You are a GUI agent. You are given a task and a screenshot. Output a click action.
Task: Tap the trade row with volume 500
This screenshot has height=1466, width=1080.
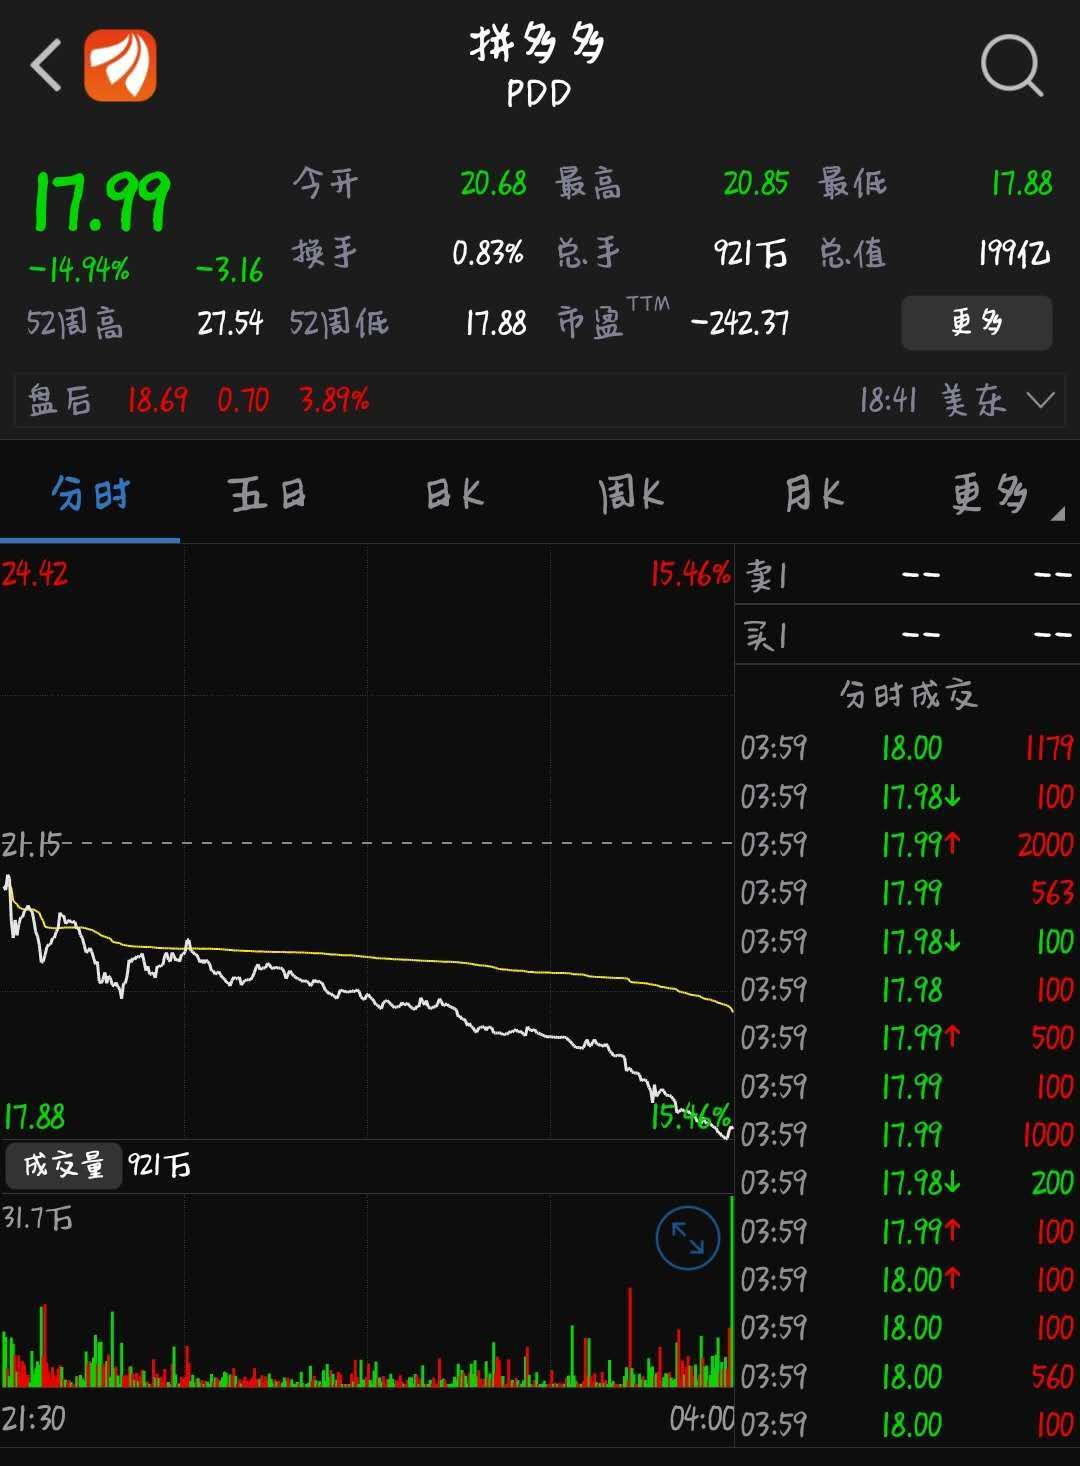point(908,1038)
